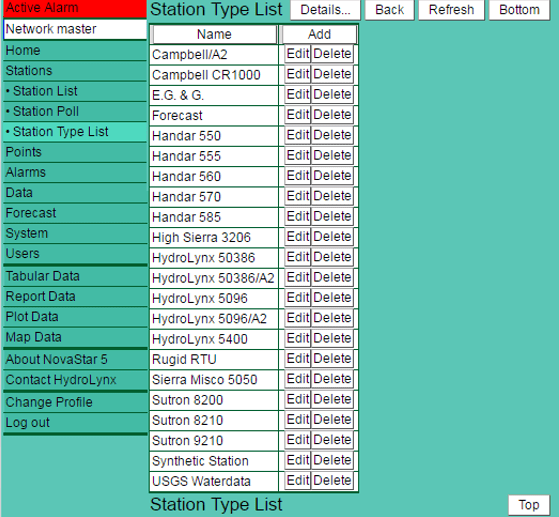Edit the HydroLynx 5096 row
The image size is (559, 517).
click(298, 298)
